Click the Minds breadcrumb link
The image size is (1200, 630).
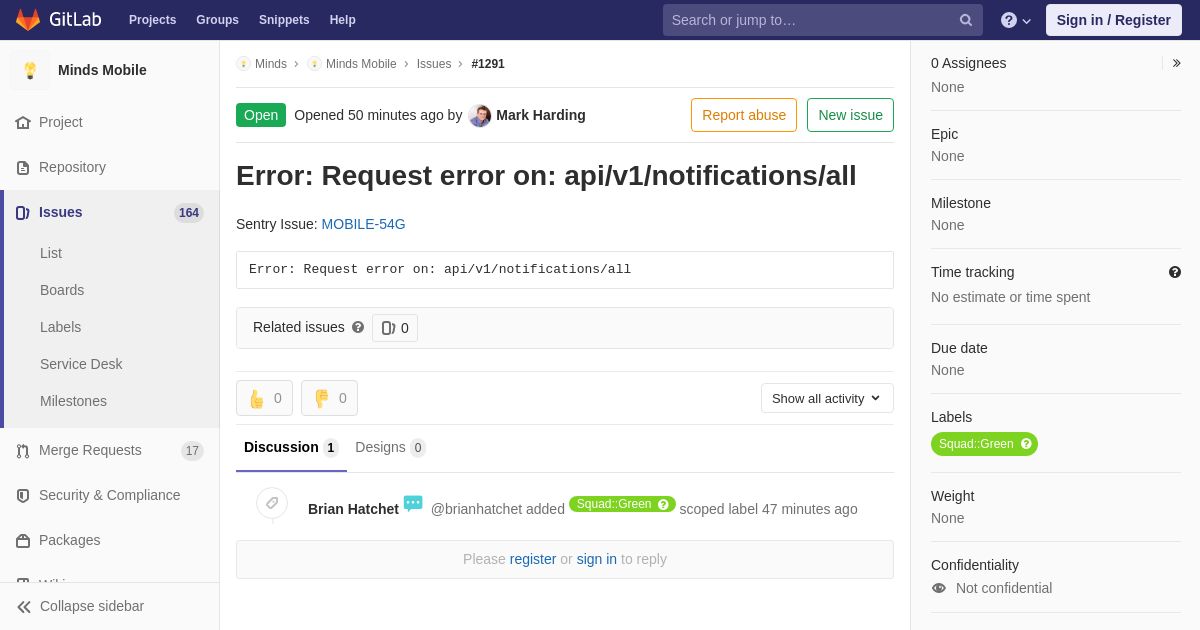(271, 64)
